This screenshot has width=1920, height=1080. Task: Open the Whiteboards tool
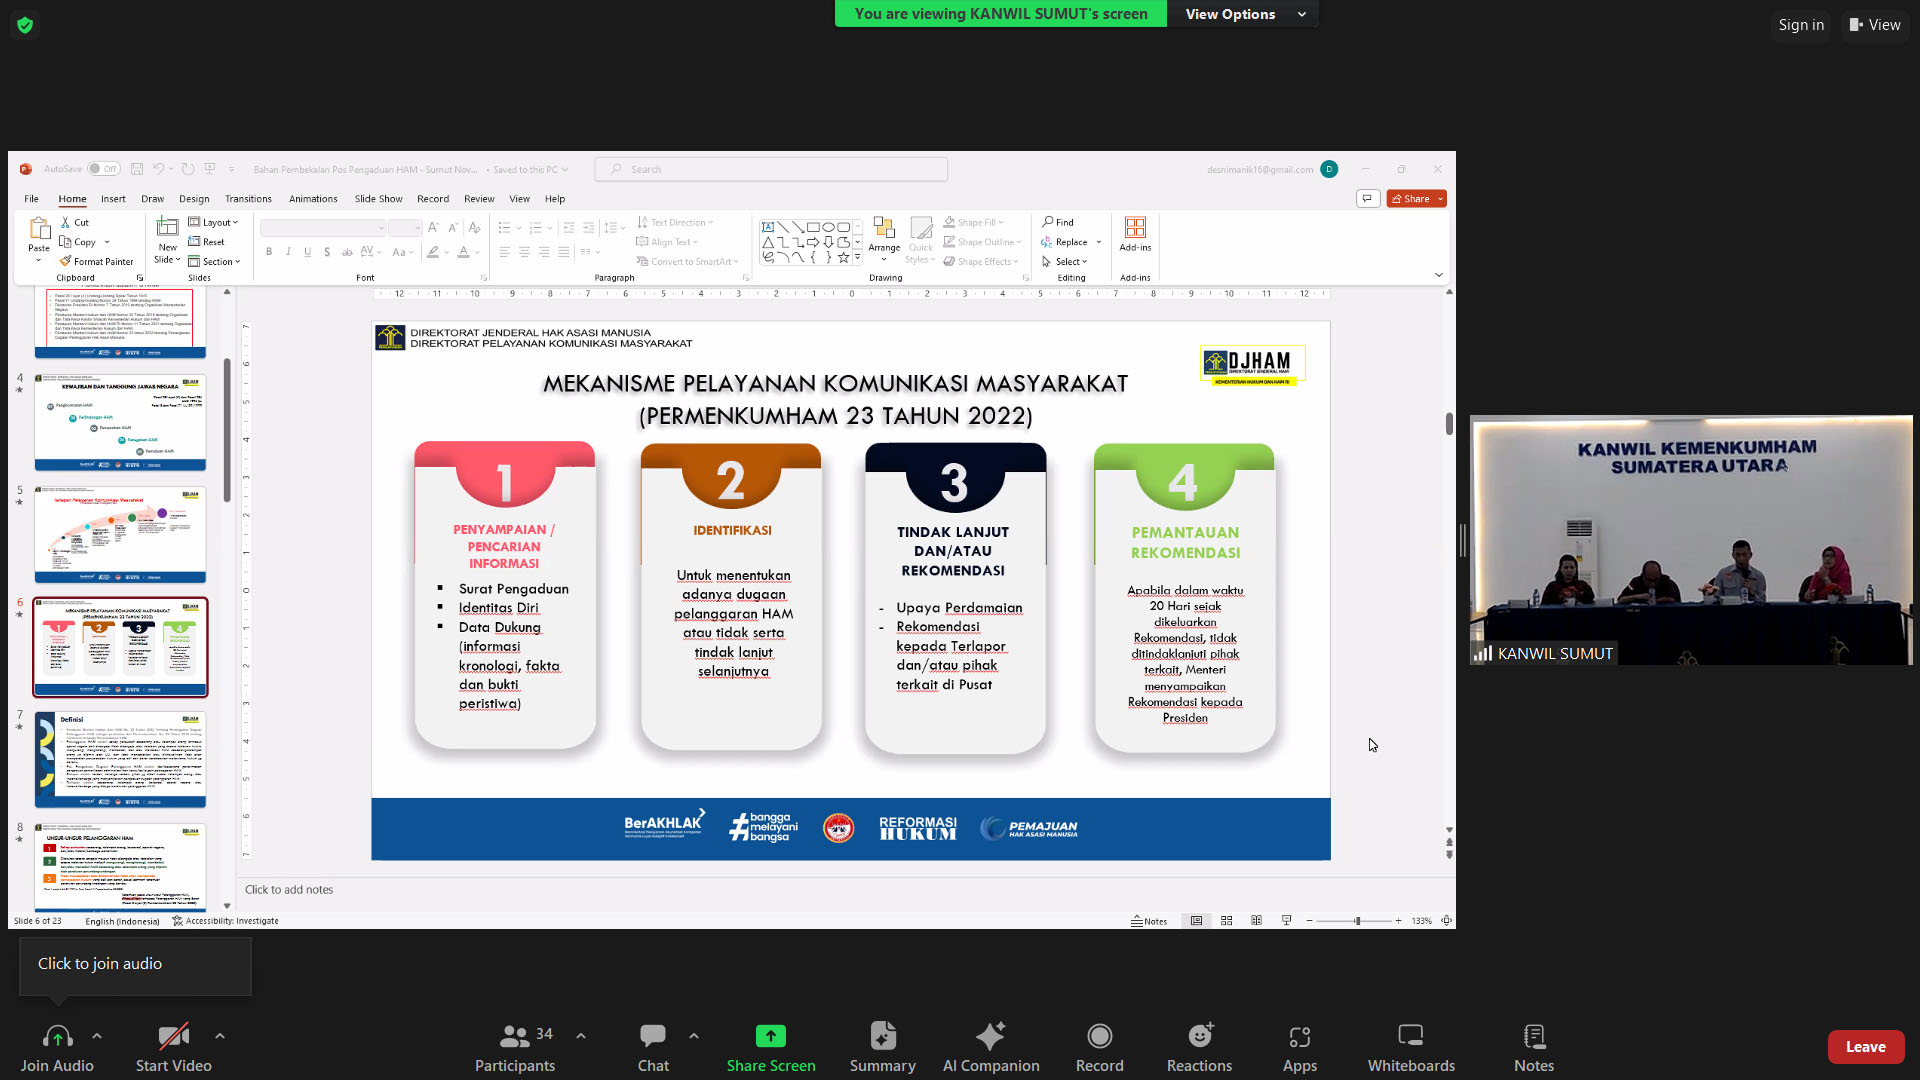1410,1036
